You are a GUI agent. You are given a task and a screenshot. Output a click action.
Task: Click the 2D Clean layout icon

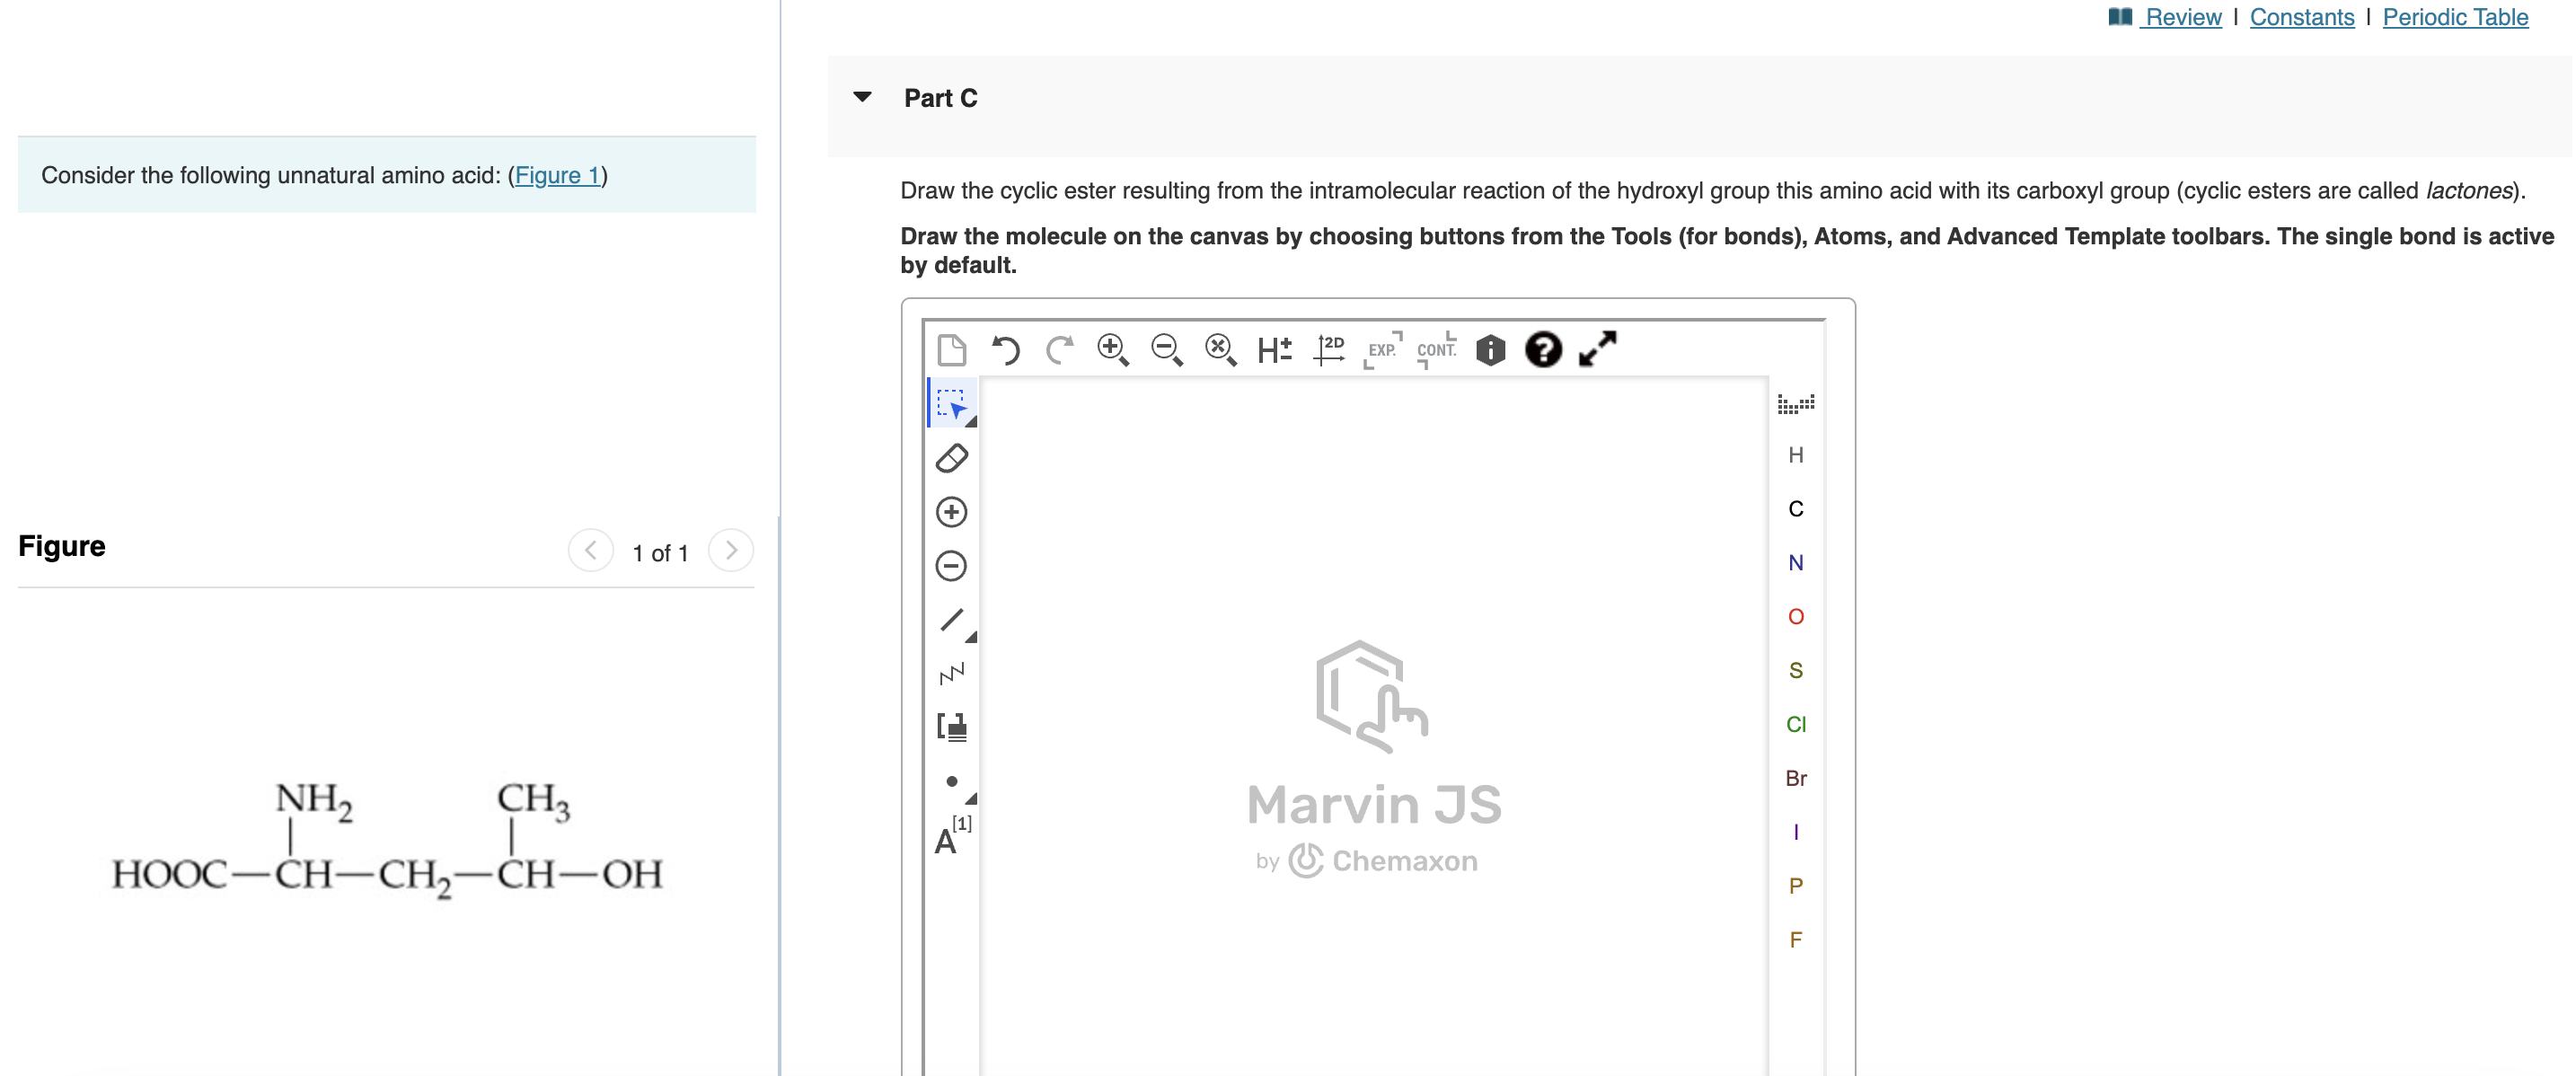[x=1329, y=350]
